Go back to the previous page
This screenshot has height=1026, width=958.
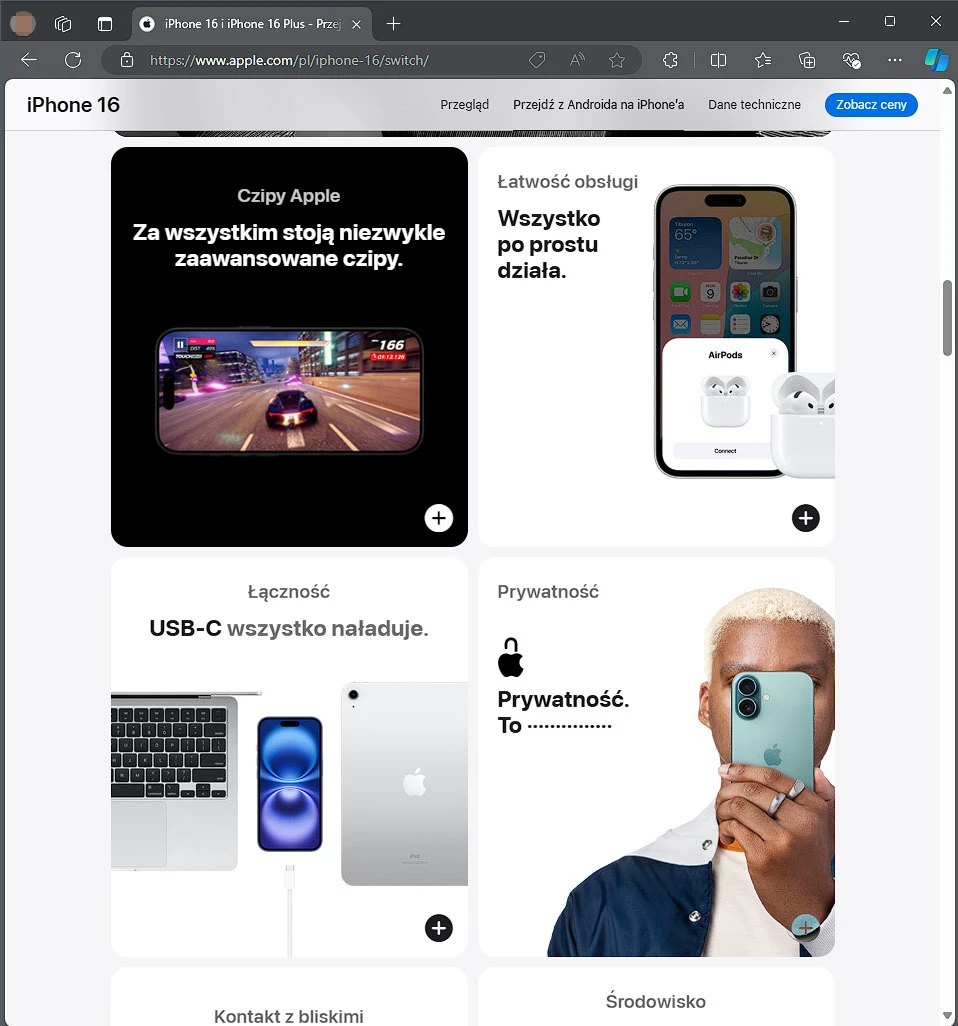(29, 60)
